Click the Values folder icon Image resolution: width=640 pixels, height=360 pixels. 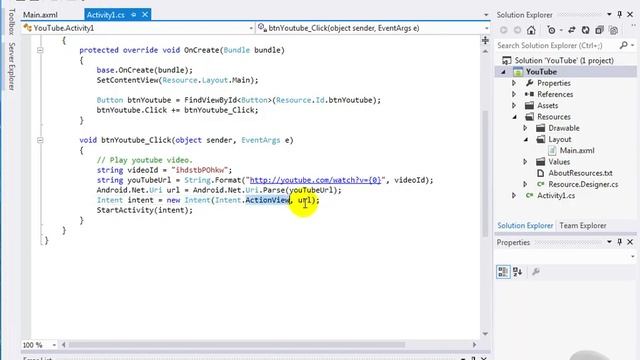point(540,162)
